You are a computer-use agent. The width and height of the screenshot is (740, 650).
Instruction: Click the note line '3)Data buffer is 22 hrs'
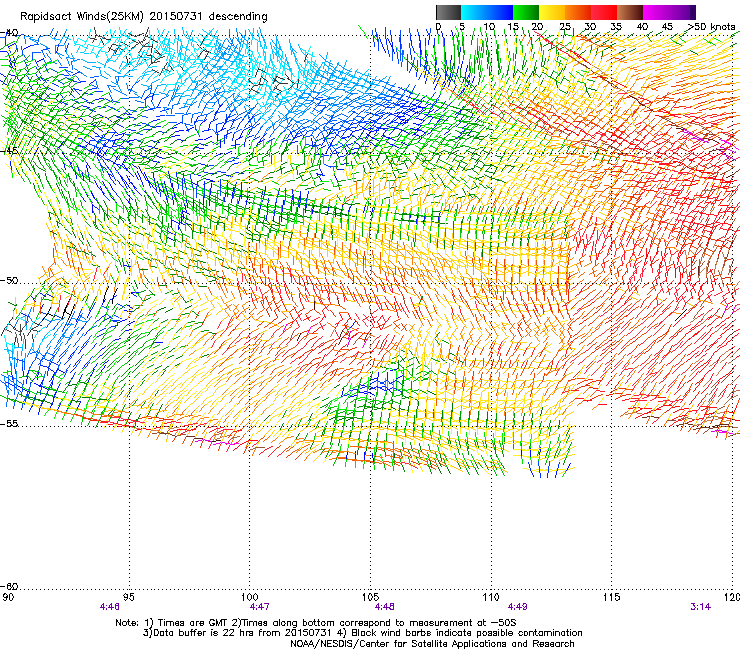pyautogui.click(x=362, y=633)
